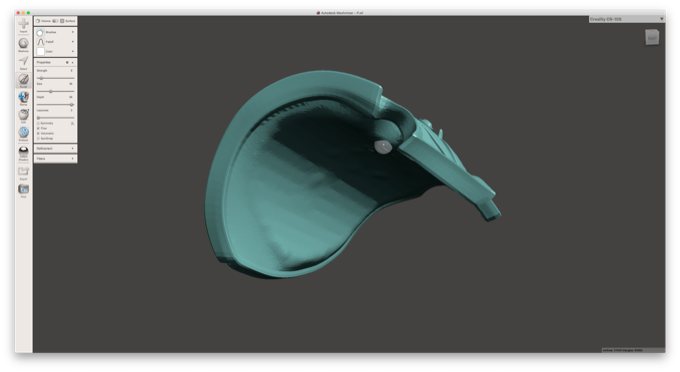Enable the Symmetry checkbox
This screenshot has height=372, width=680.
point(38,124)
